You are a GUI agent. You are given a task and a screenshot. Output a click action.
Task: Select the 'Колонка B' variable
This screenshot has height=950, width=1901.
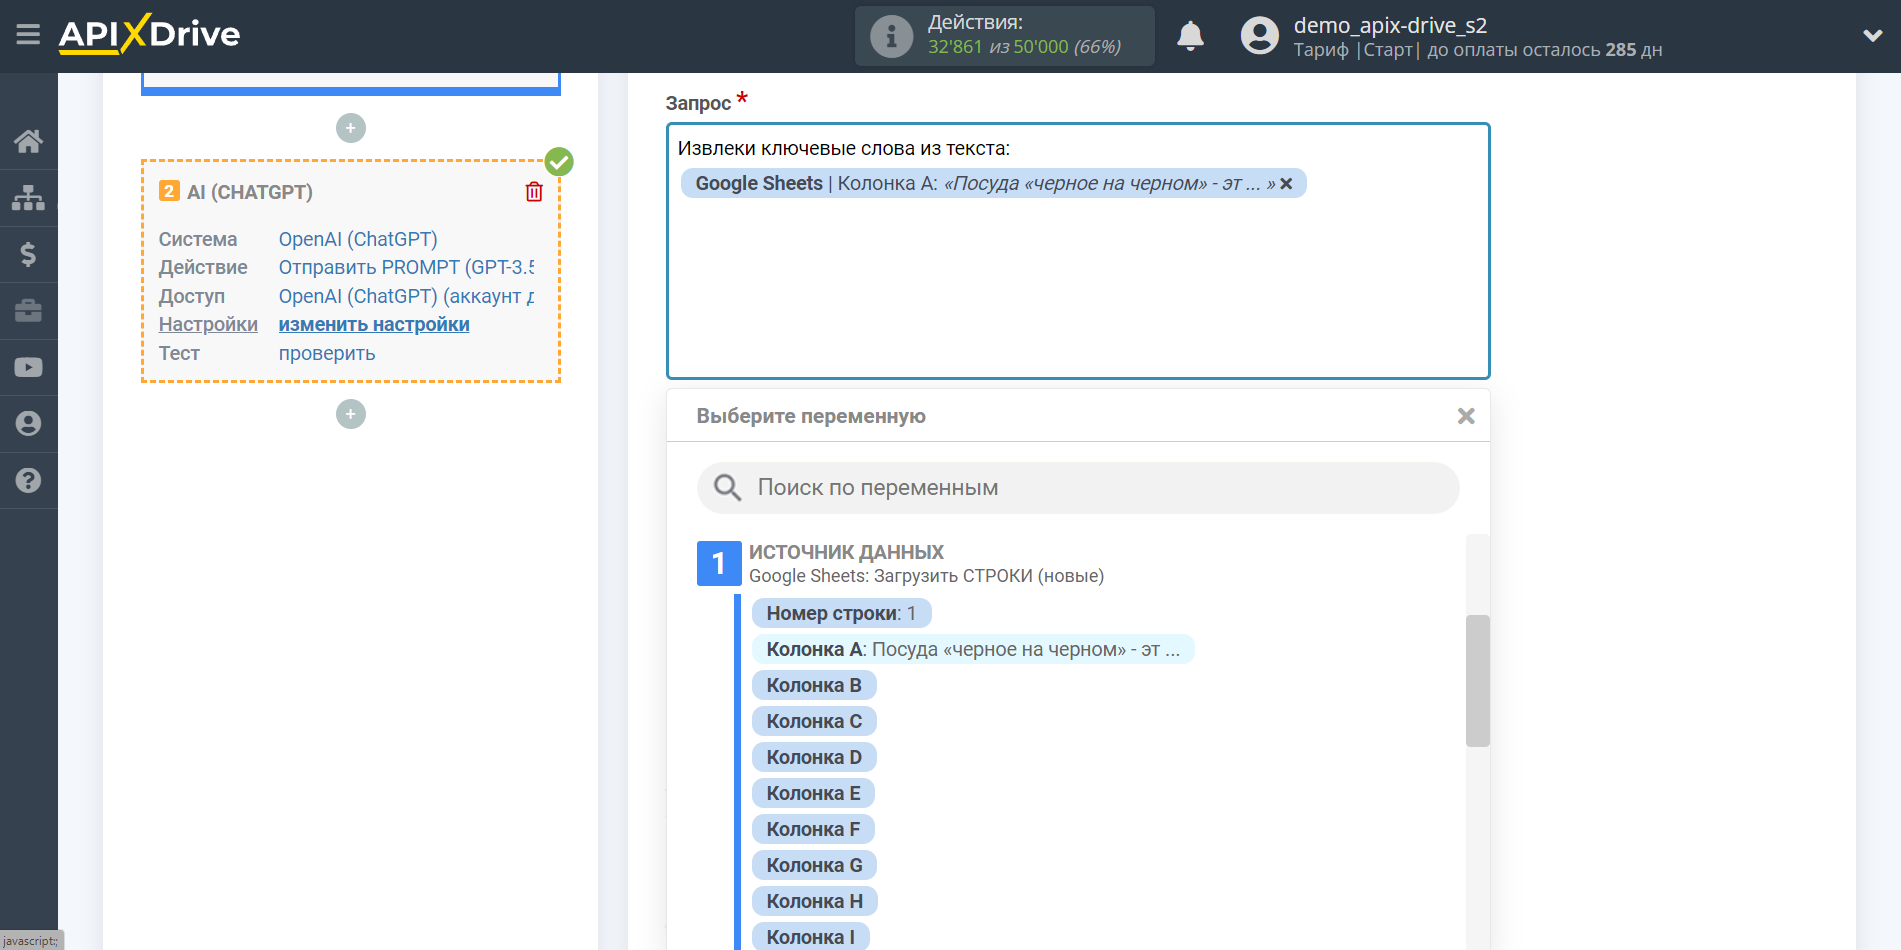[x=814, y=685]
